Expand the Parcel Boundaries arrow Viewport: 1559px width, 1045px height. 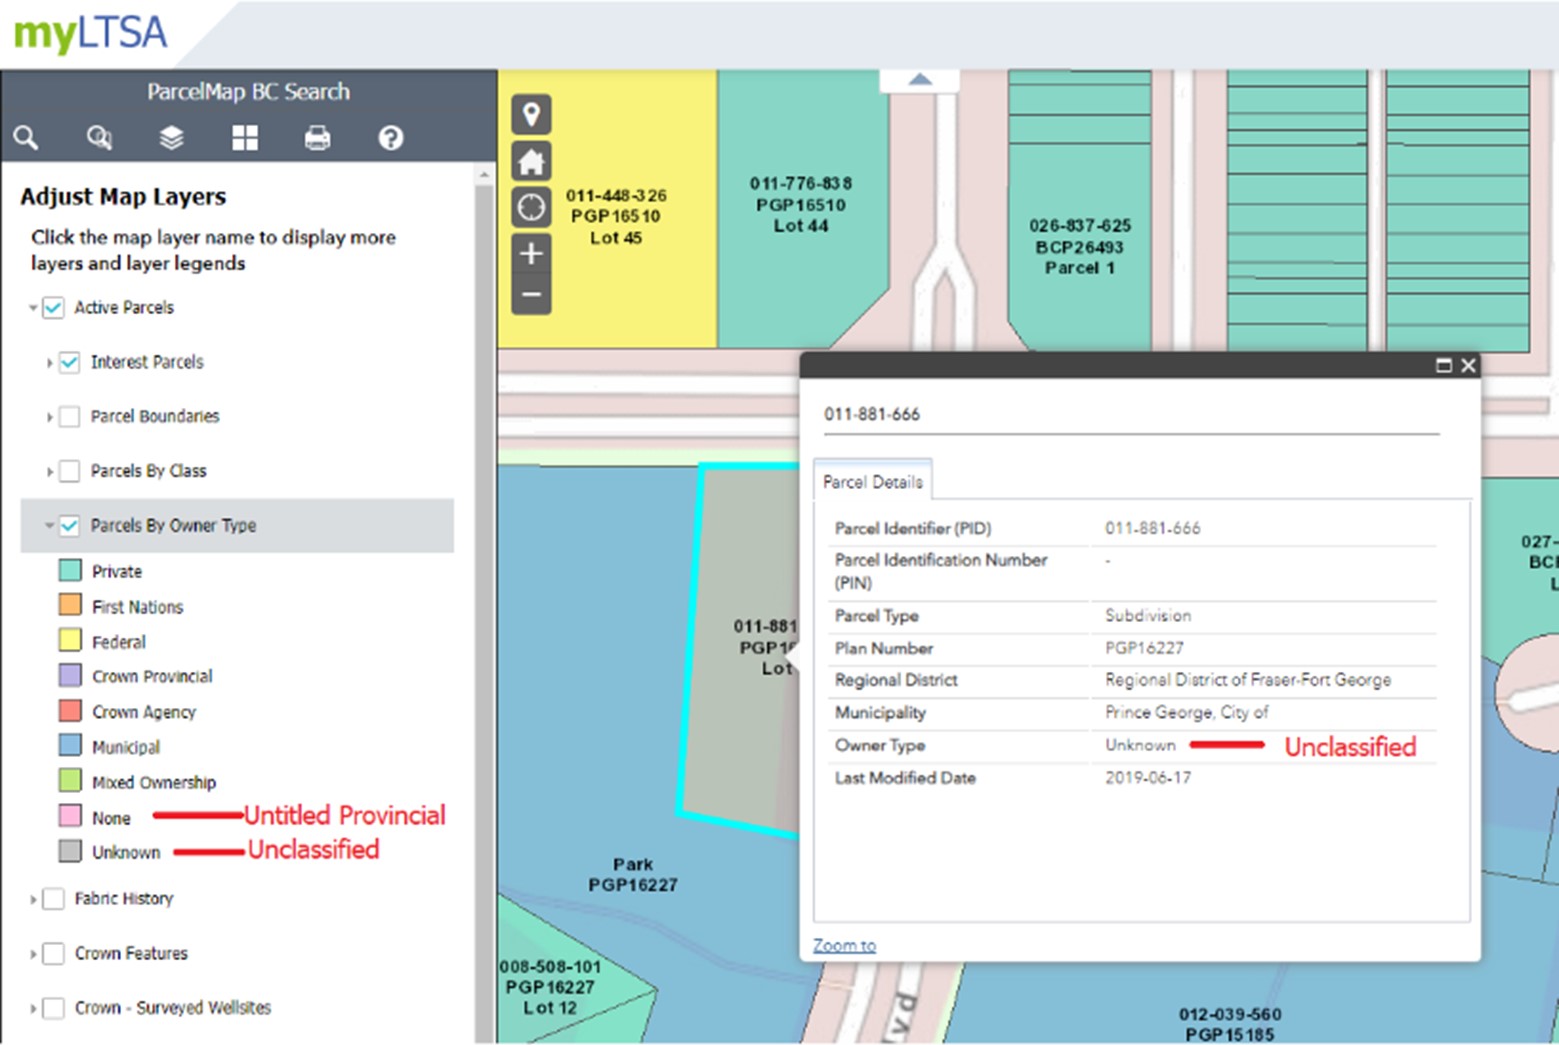[49, 417]
